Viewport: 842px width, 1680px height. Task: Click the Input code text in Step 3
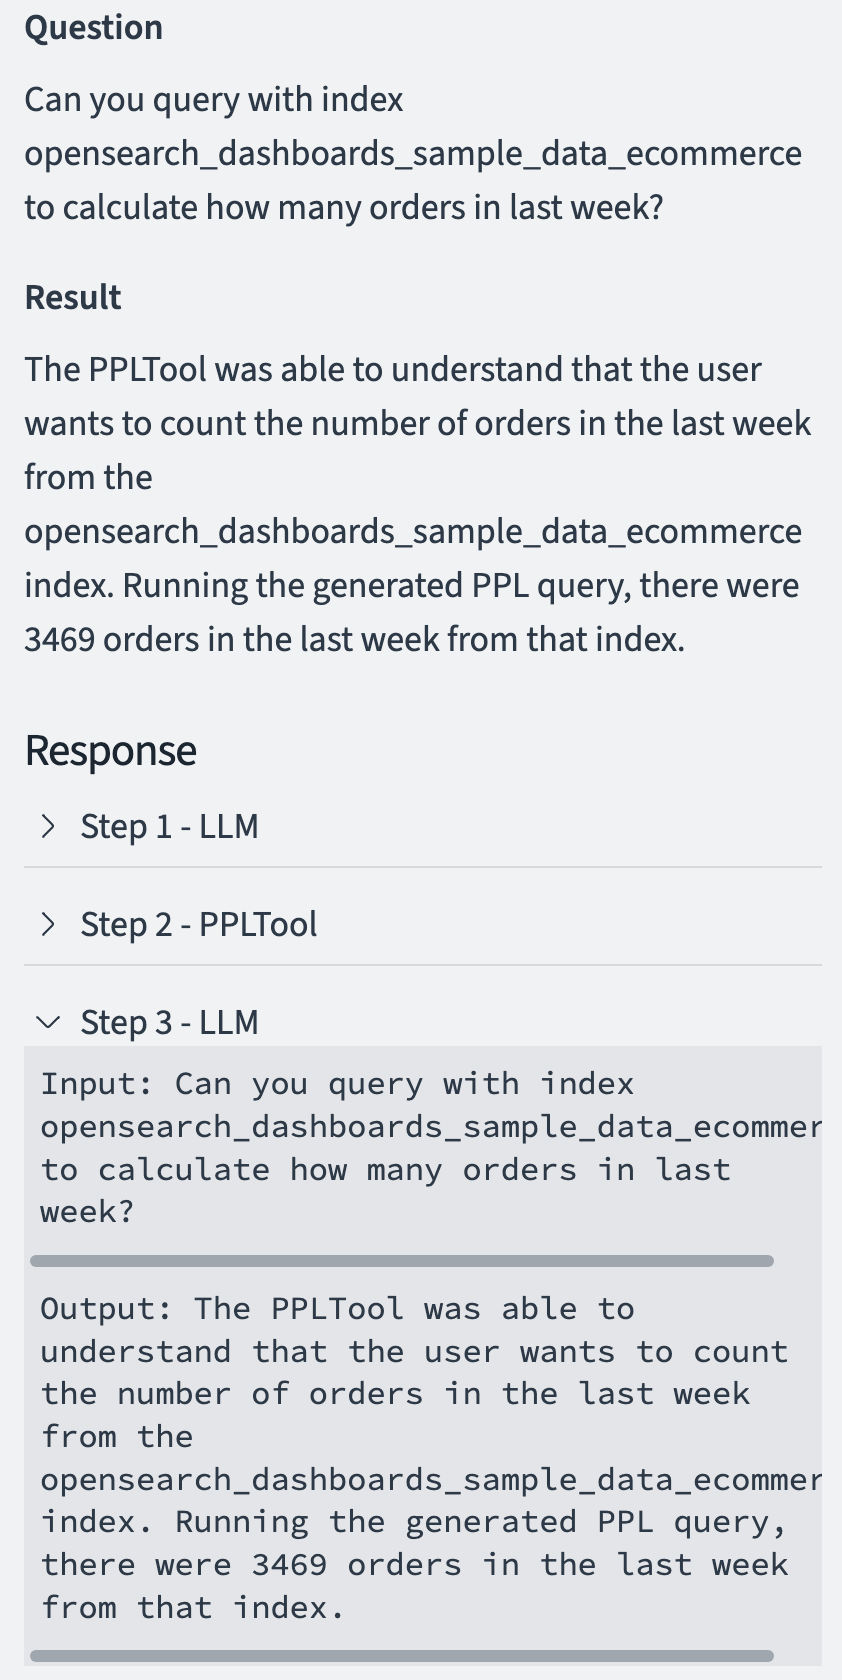430,1147
